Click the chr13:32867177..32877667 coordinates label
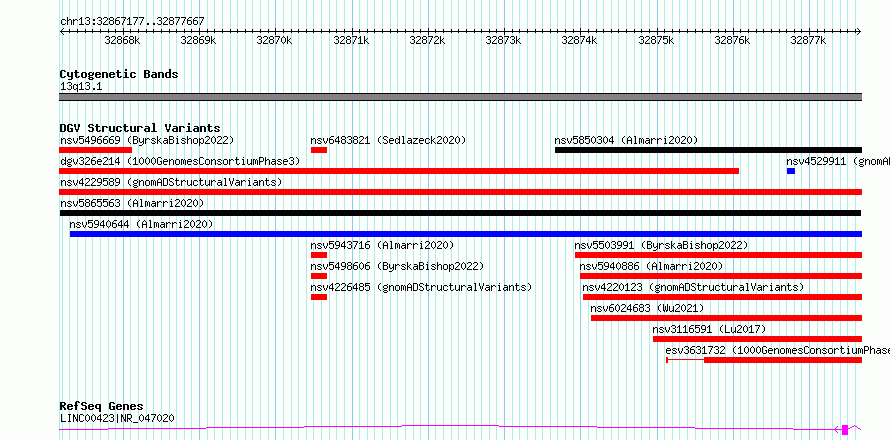Screen dimensions: 890x440 pyautogui.click(x=132, y=22)
